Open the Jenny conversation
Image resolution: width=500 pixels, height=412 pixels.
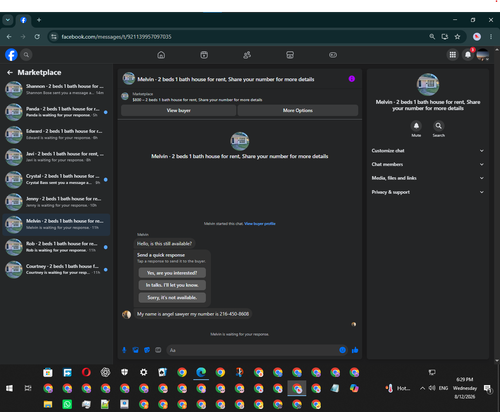pos(56,202)
